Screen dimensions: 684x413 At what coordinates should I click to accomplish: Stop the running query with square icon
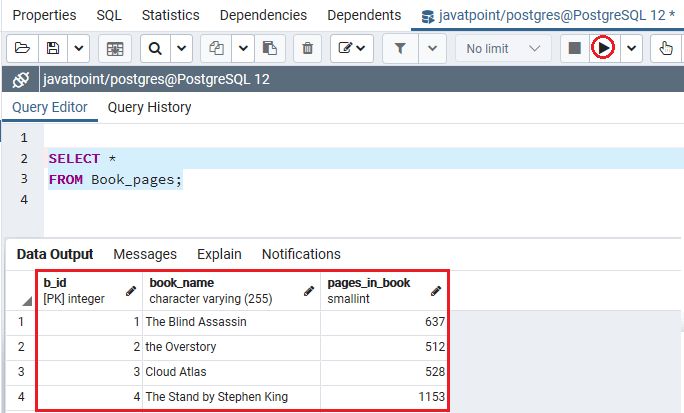point(575,48)
